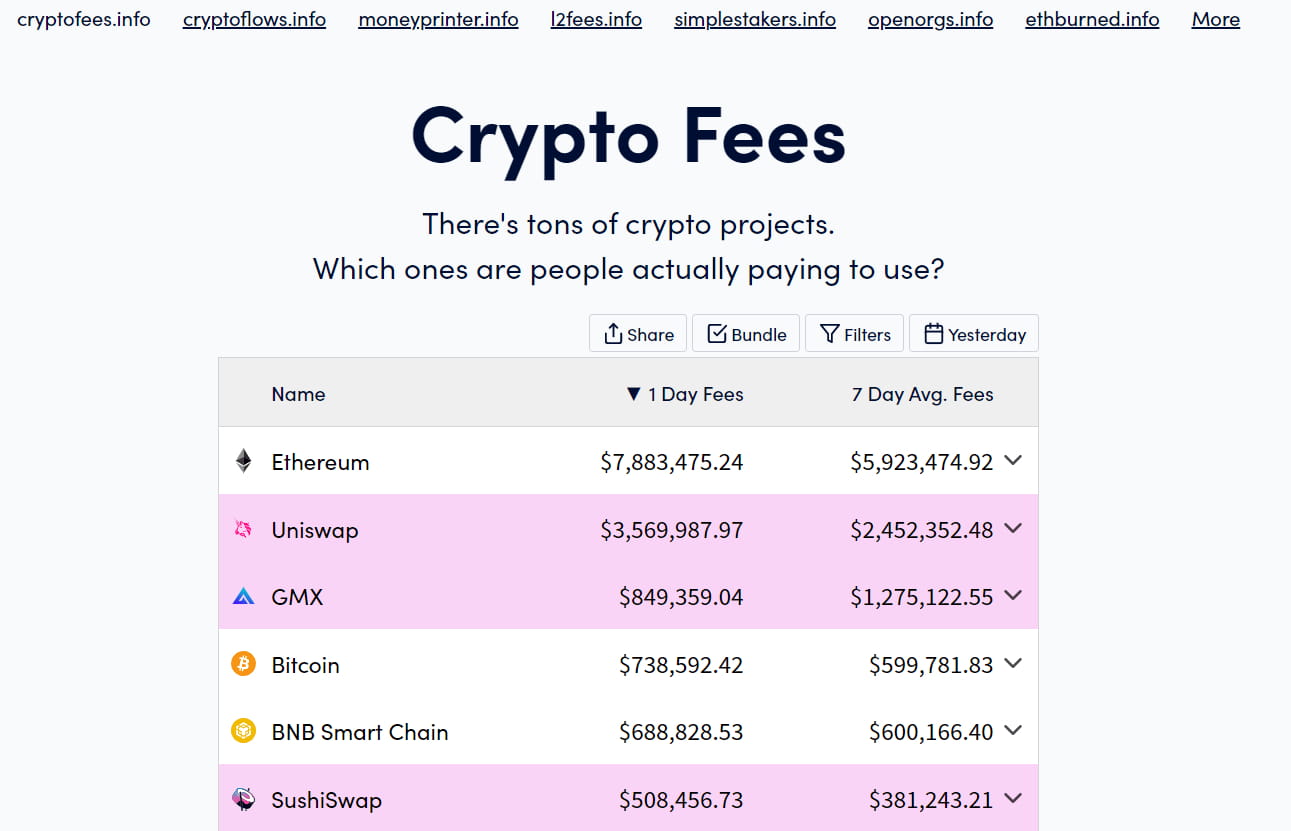Viewport: 1291px width, 831px height.
Task: Go to the l2fees.info site link
Action: 596,19
